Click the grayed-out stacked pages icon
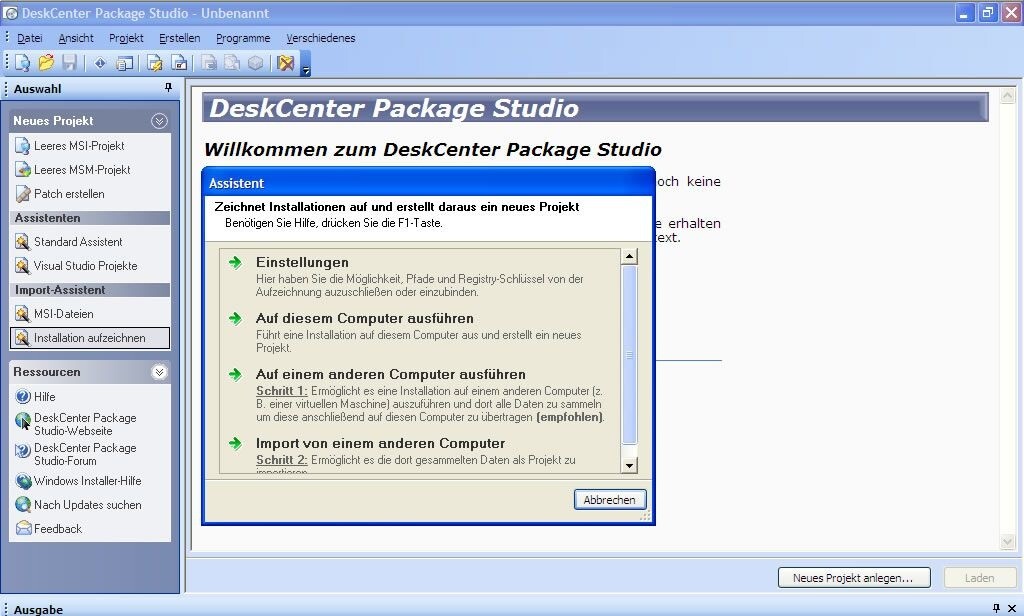1024x616 pixels. click(x=232, y=63)
